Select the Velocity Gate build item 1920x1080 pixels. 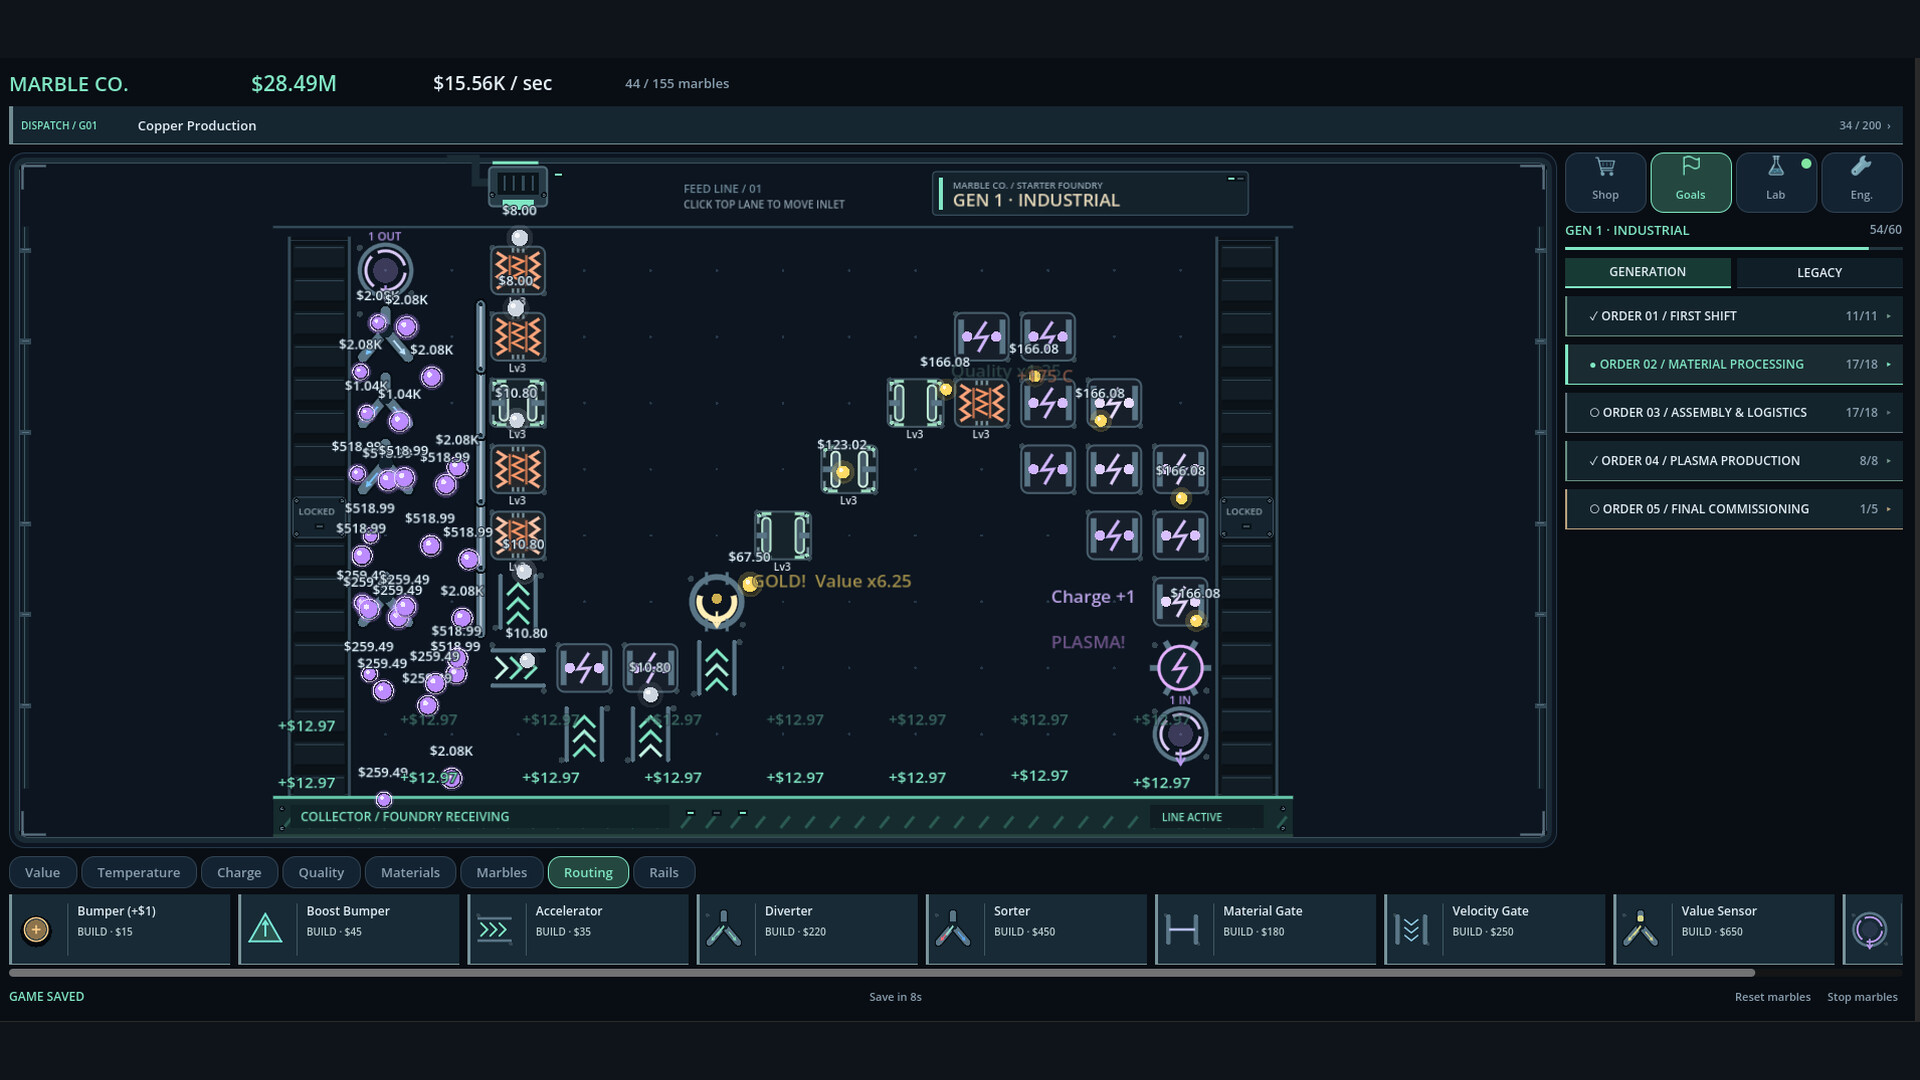pos(1494,929)
